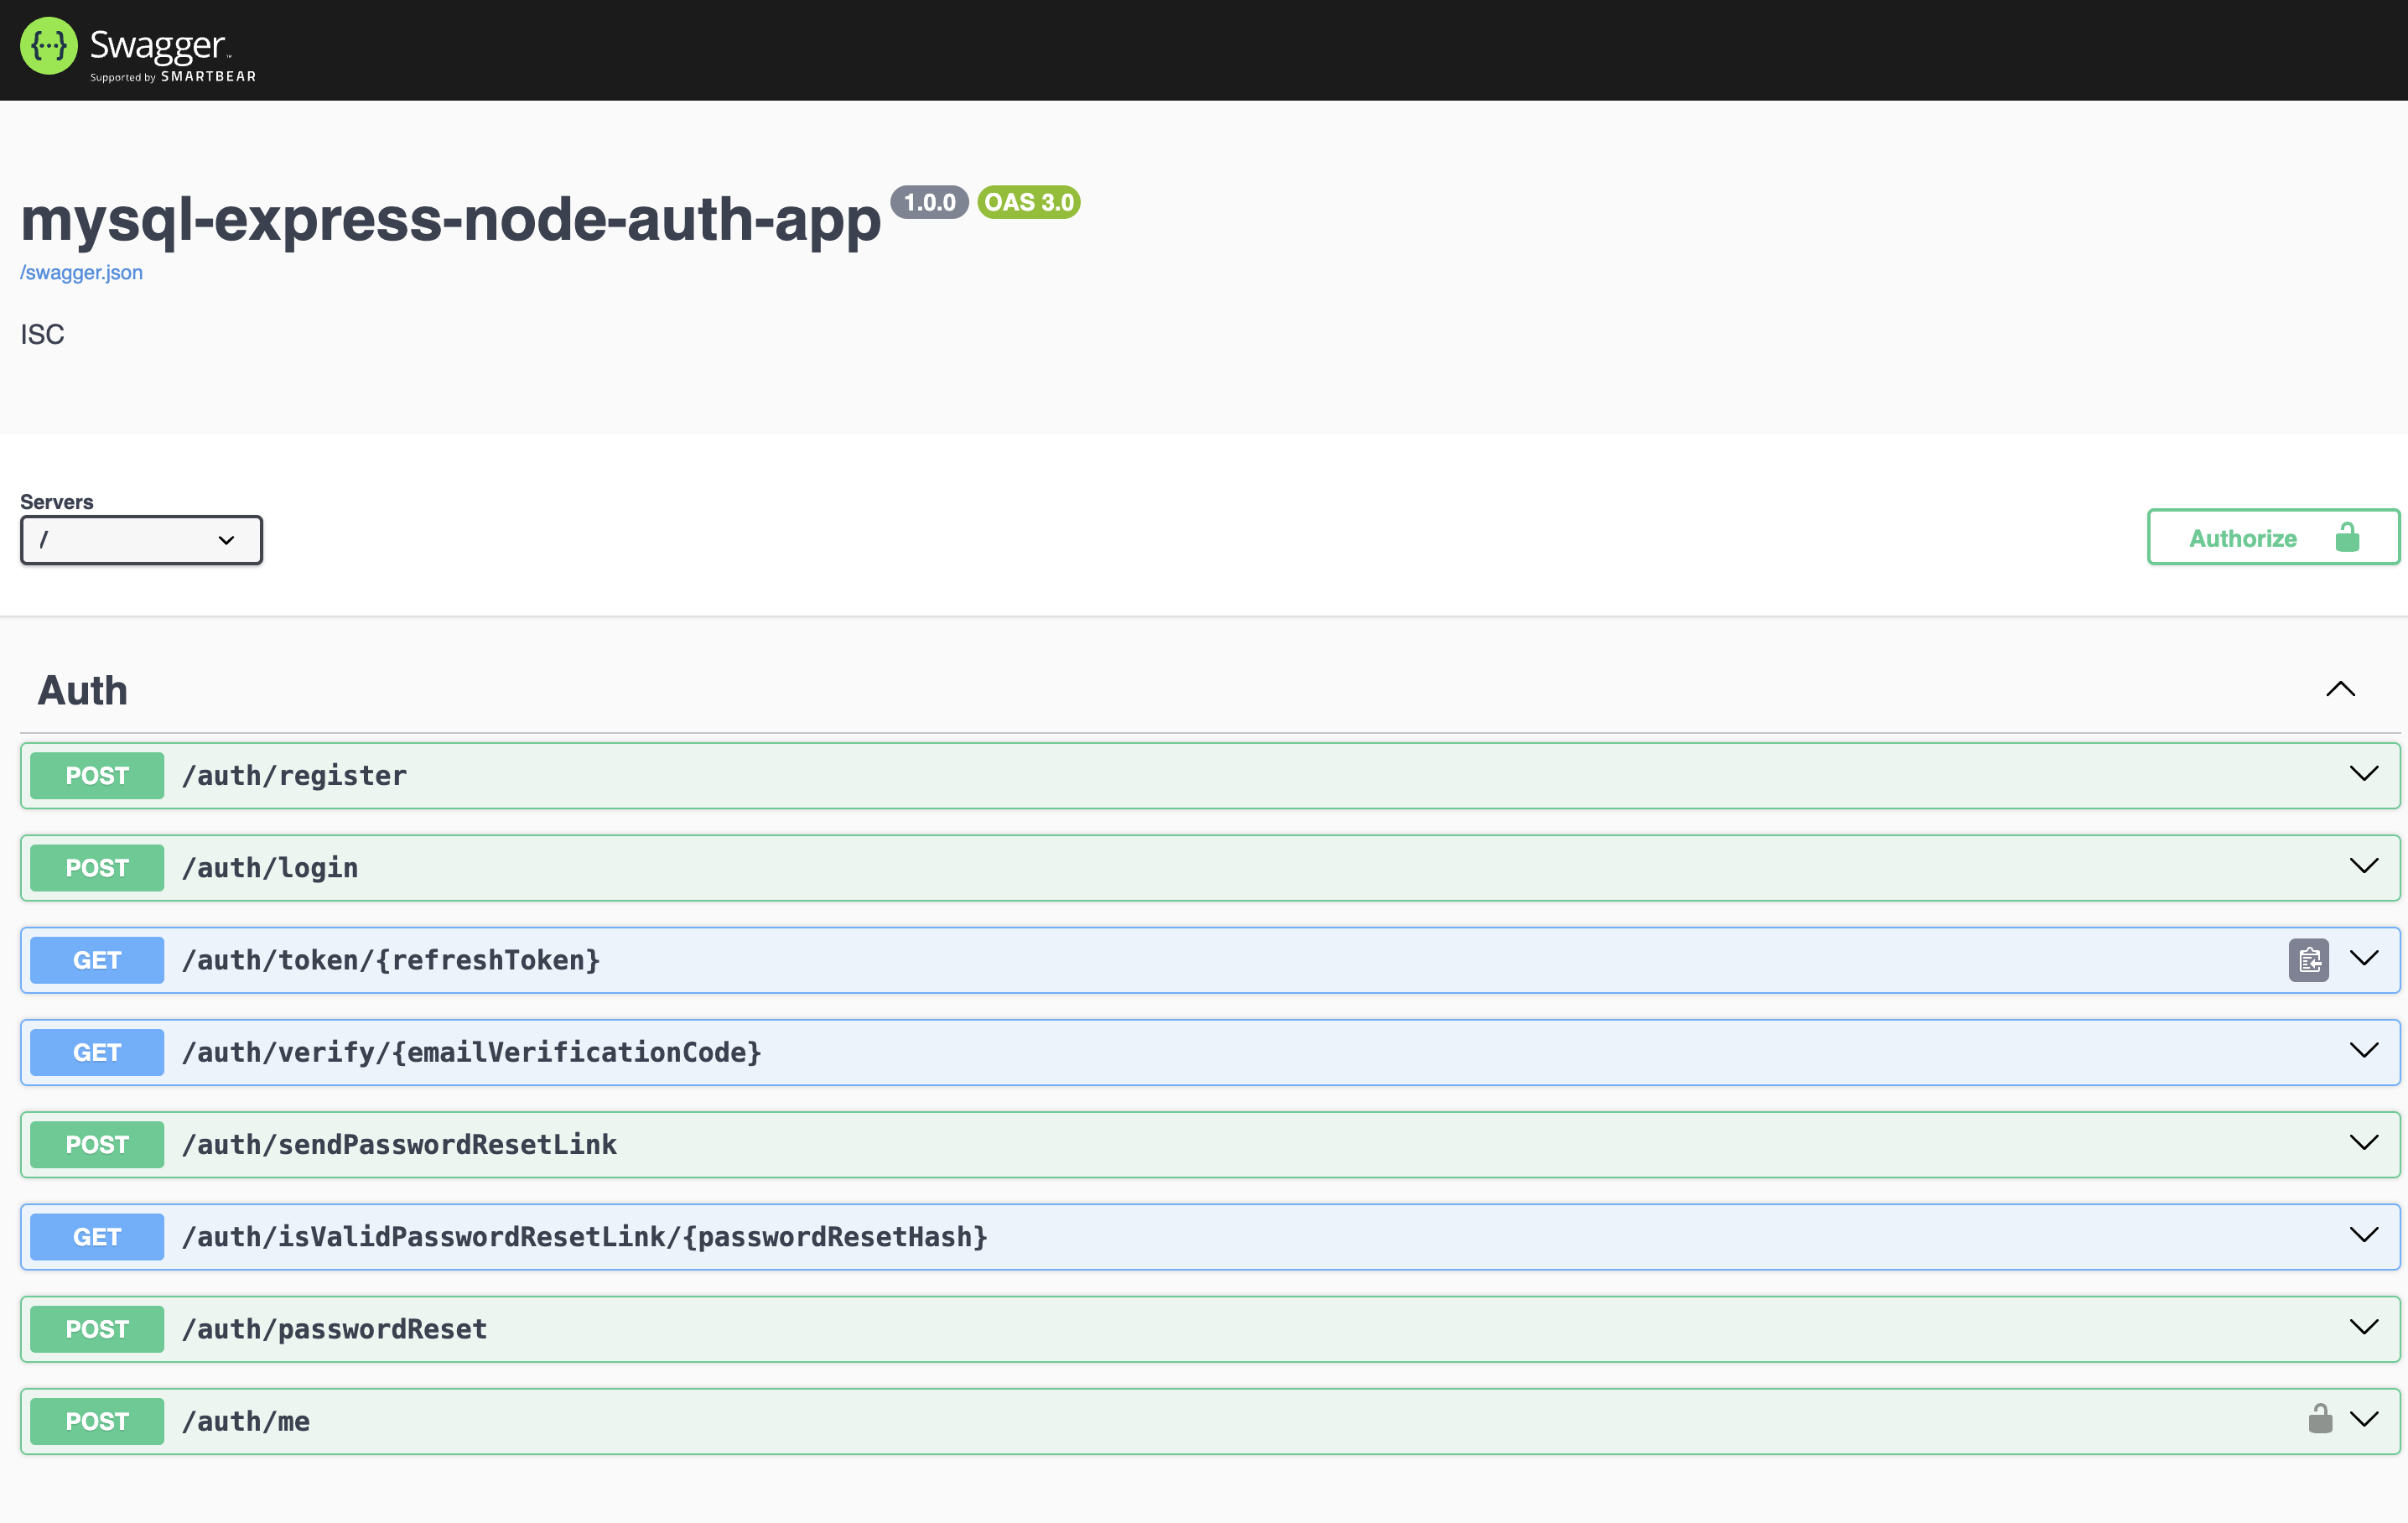The height and width of the screenshot is (1523, 2408).
Task: Expand the /auth/me chevron arrow
Action: coord(2363,1419)
